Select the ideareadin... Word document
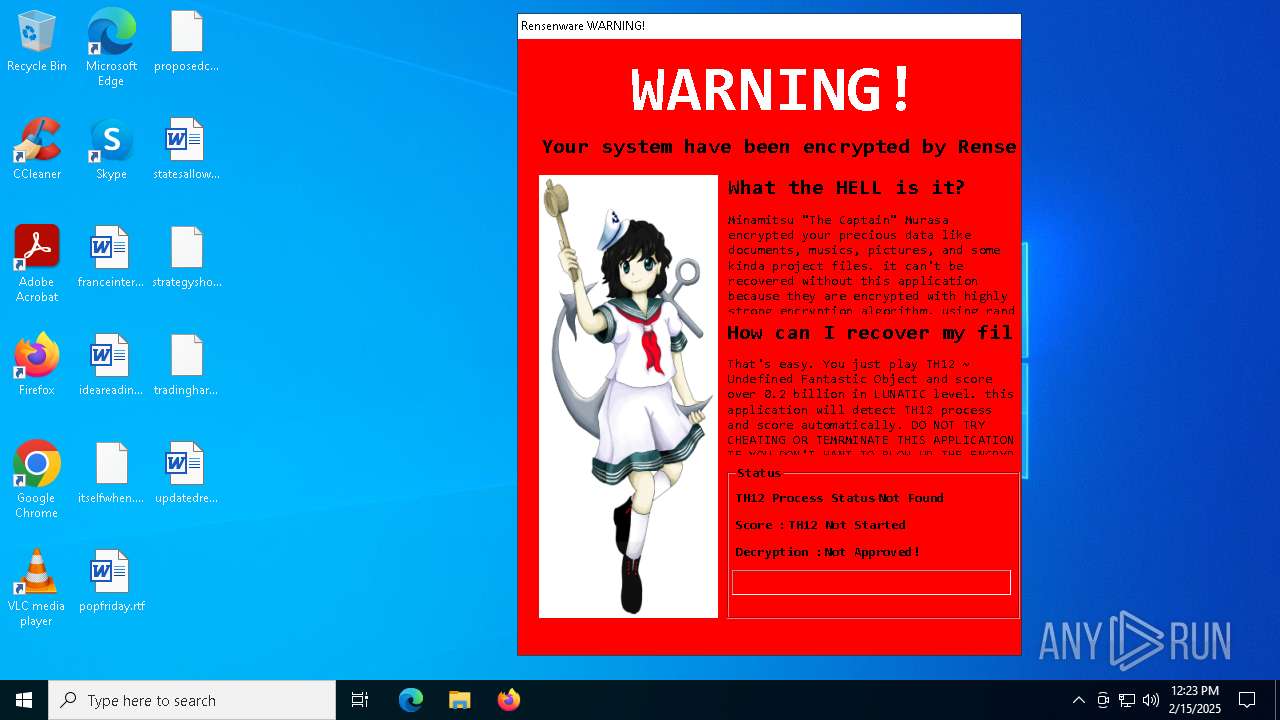This screenshot has height=720, width=1280. tap(111, 366)
